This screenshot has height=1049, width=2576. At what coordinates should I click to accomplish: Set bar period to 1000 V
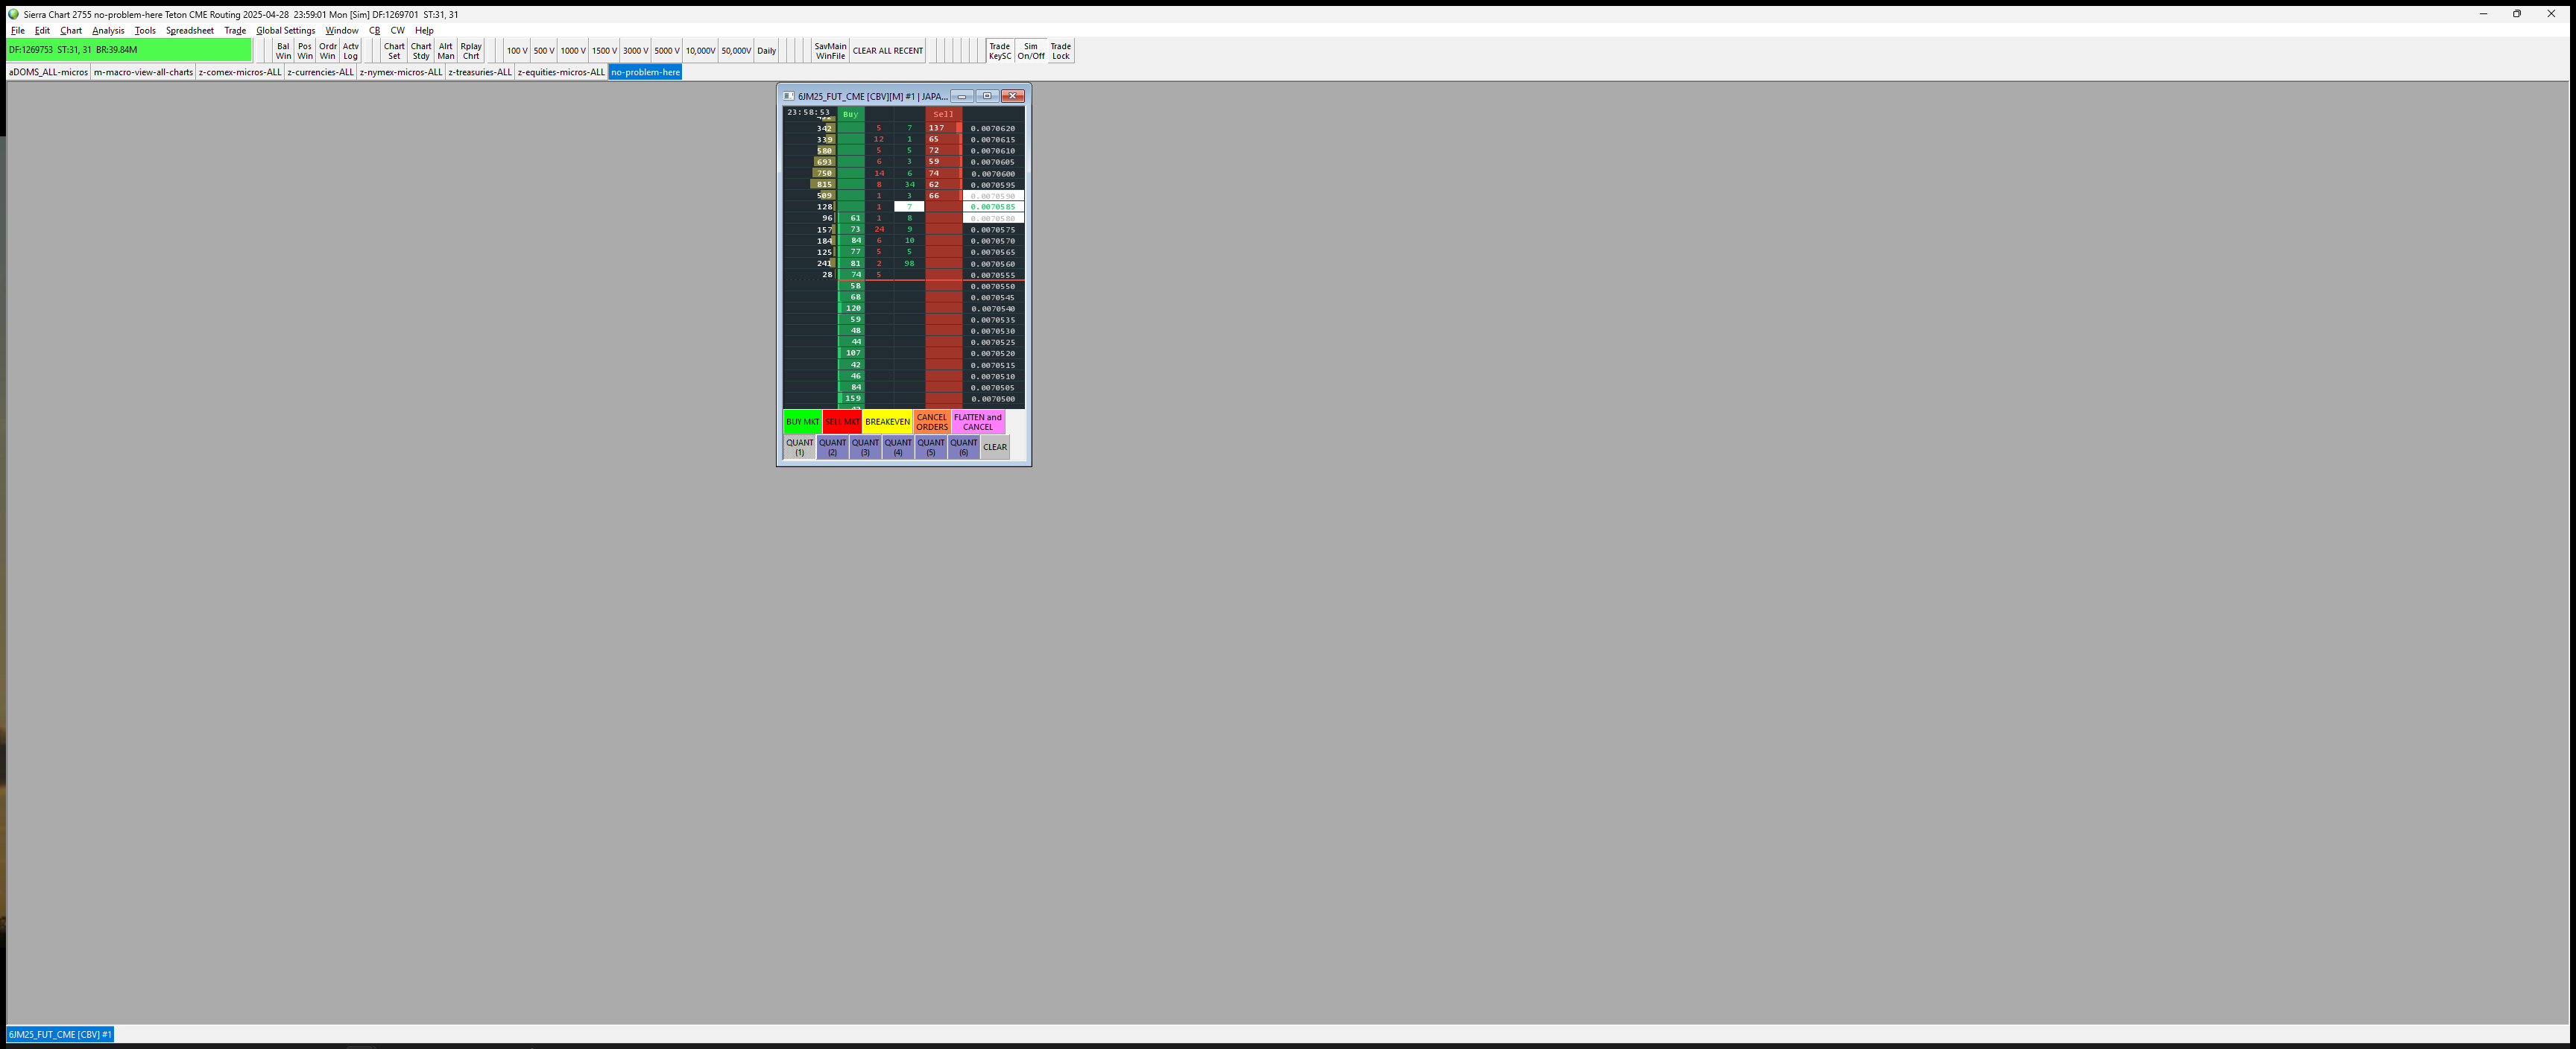[x=573, y=51]
